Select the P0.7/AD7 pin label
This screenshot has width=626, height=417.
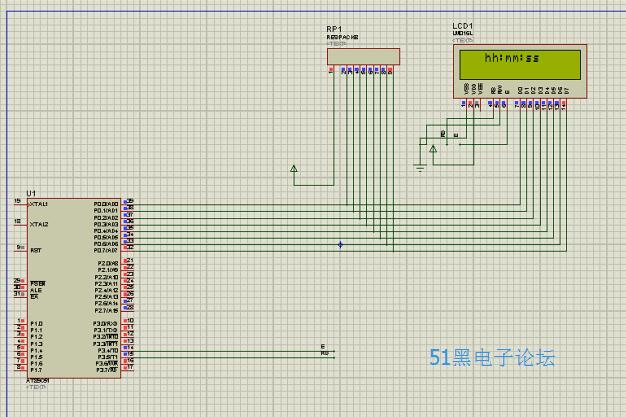click(x=106, y=250)
